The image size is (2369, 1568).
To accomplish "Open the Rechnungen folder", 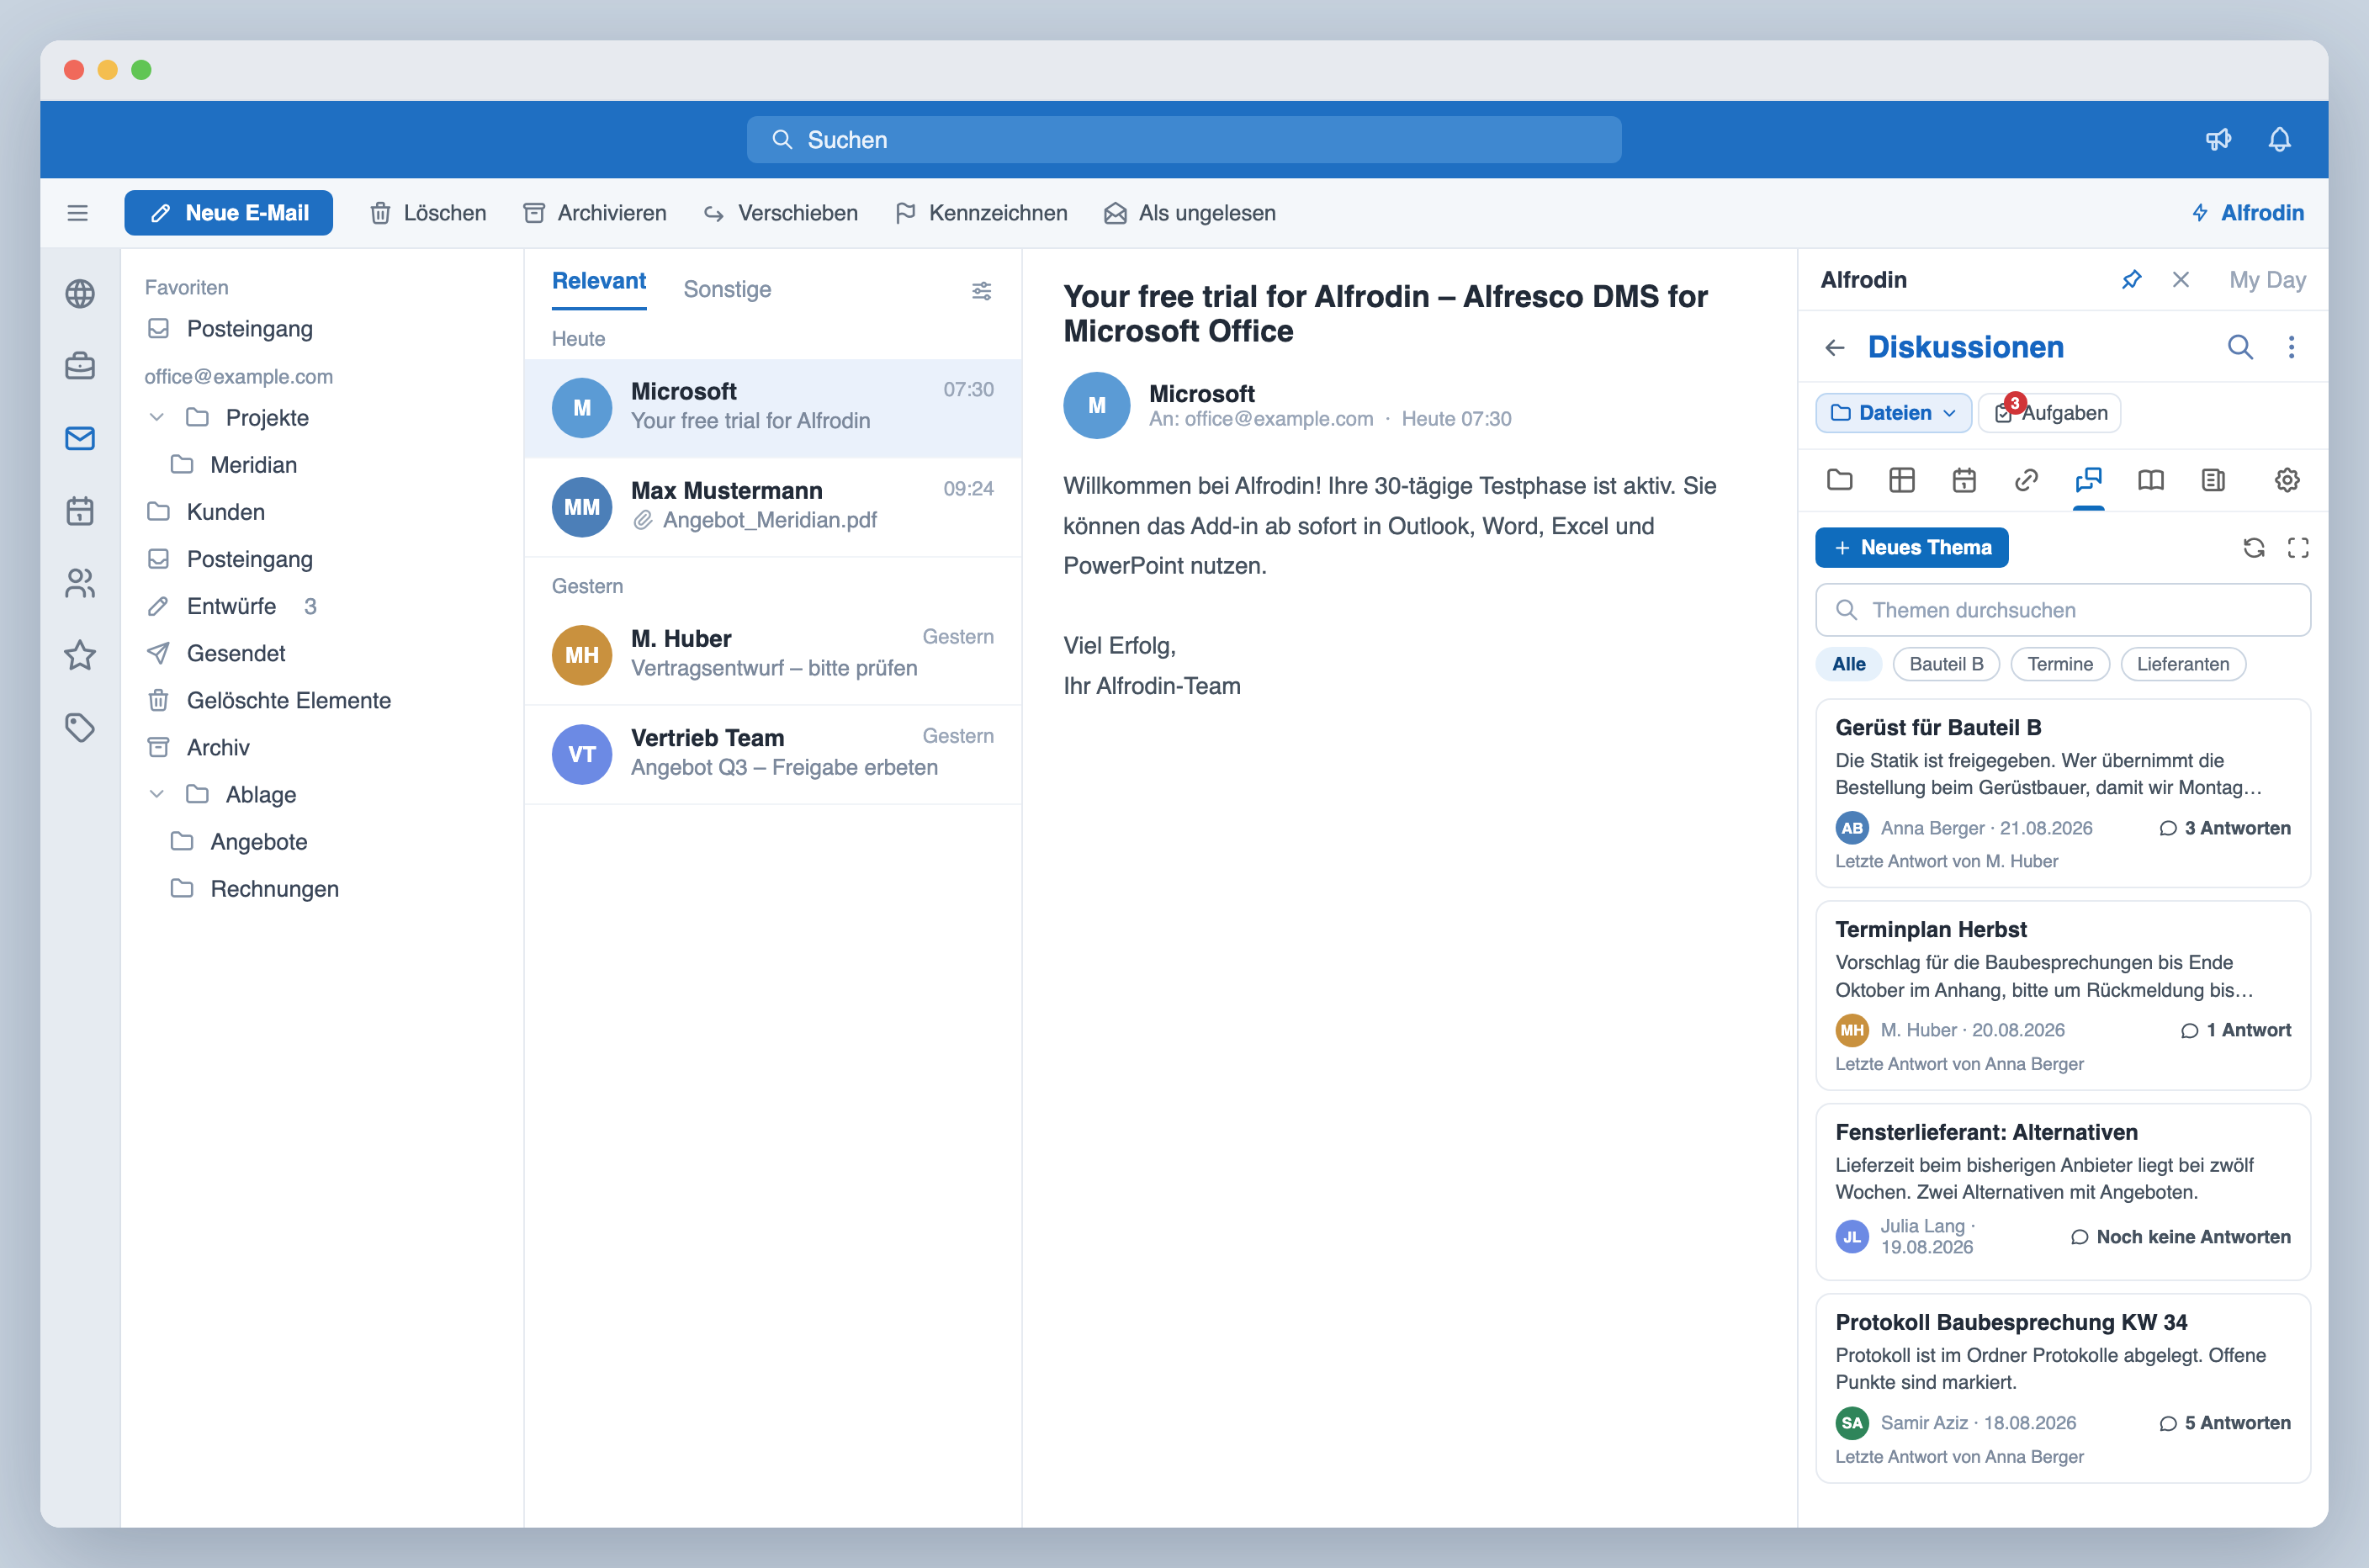I will (255, 888).
